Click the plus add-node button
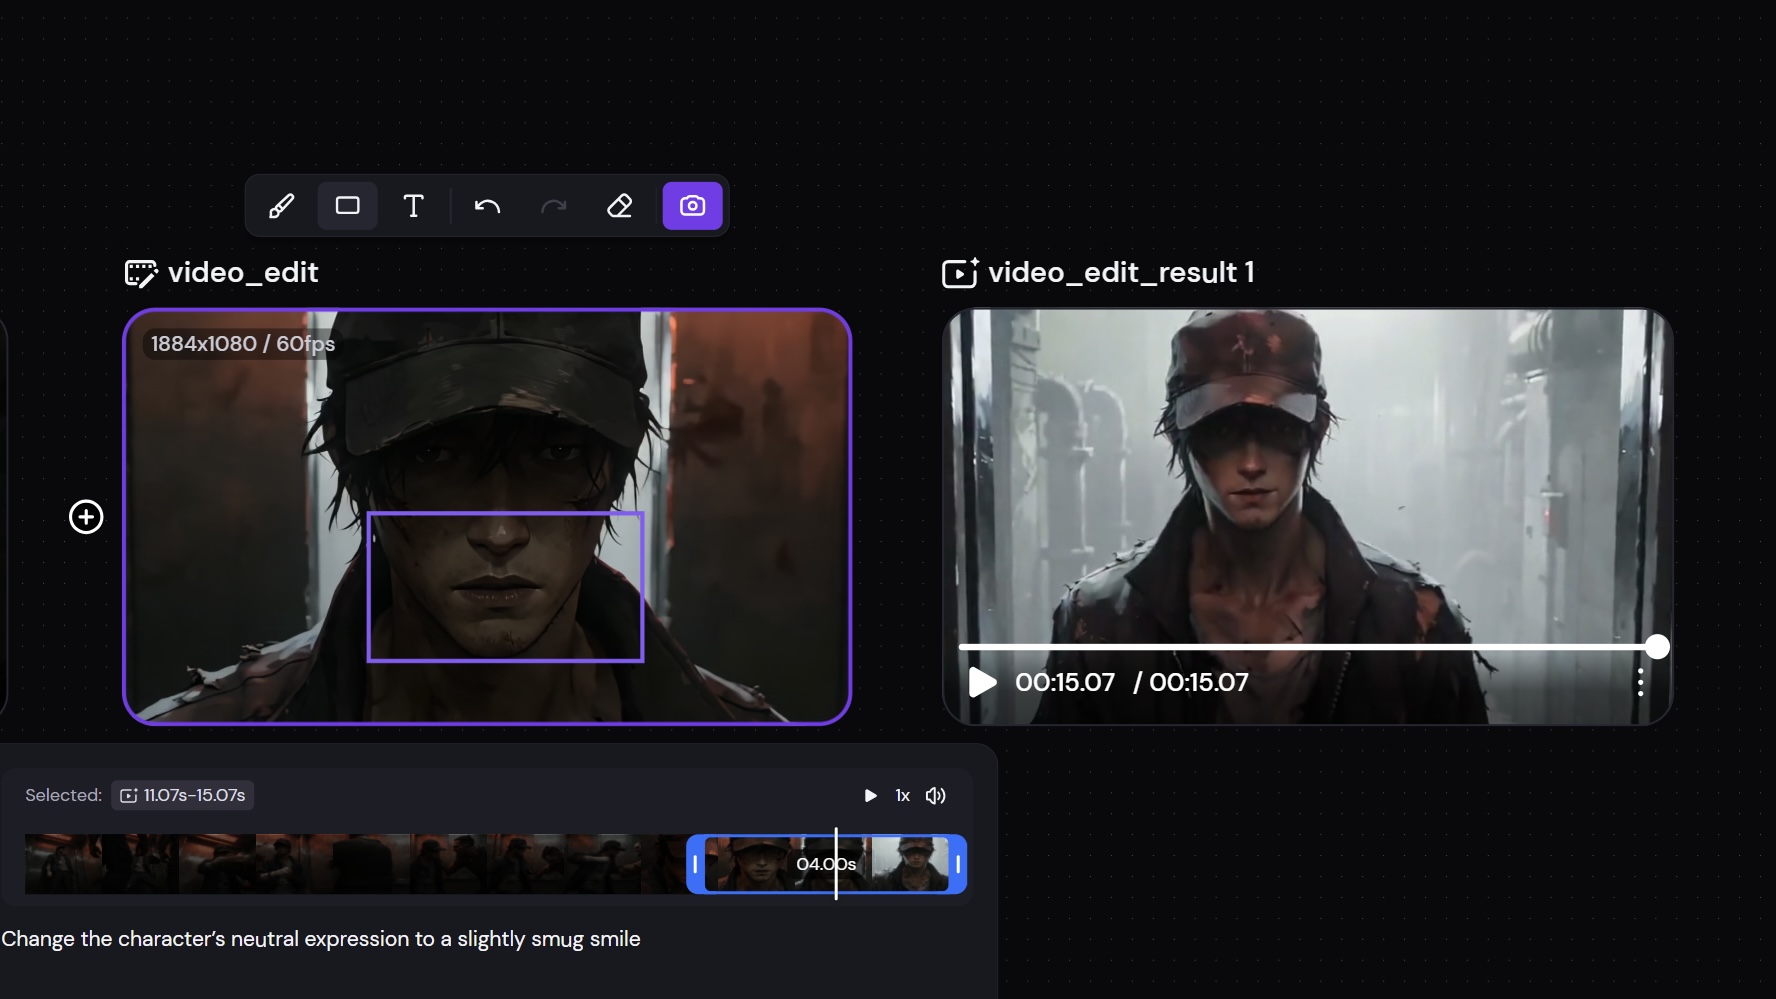This screenshot has height=999, width=1776. click(86, 517)
